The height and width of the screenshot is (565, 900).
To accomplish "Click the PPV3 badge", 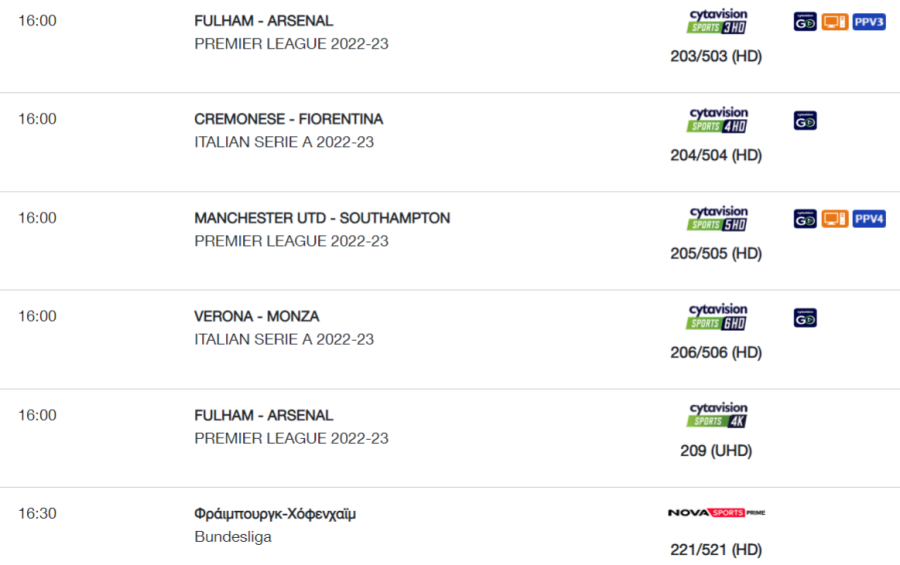I will (x=869, y=22).
